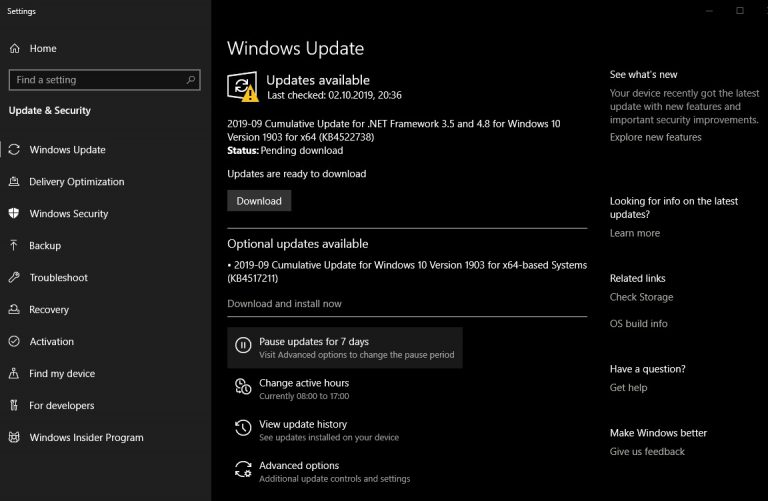
Task: Open the Check Storage link
Action: [641, 297]
